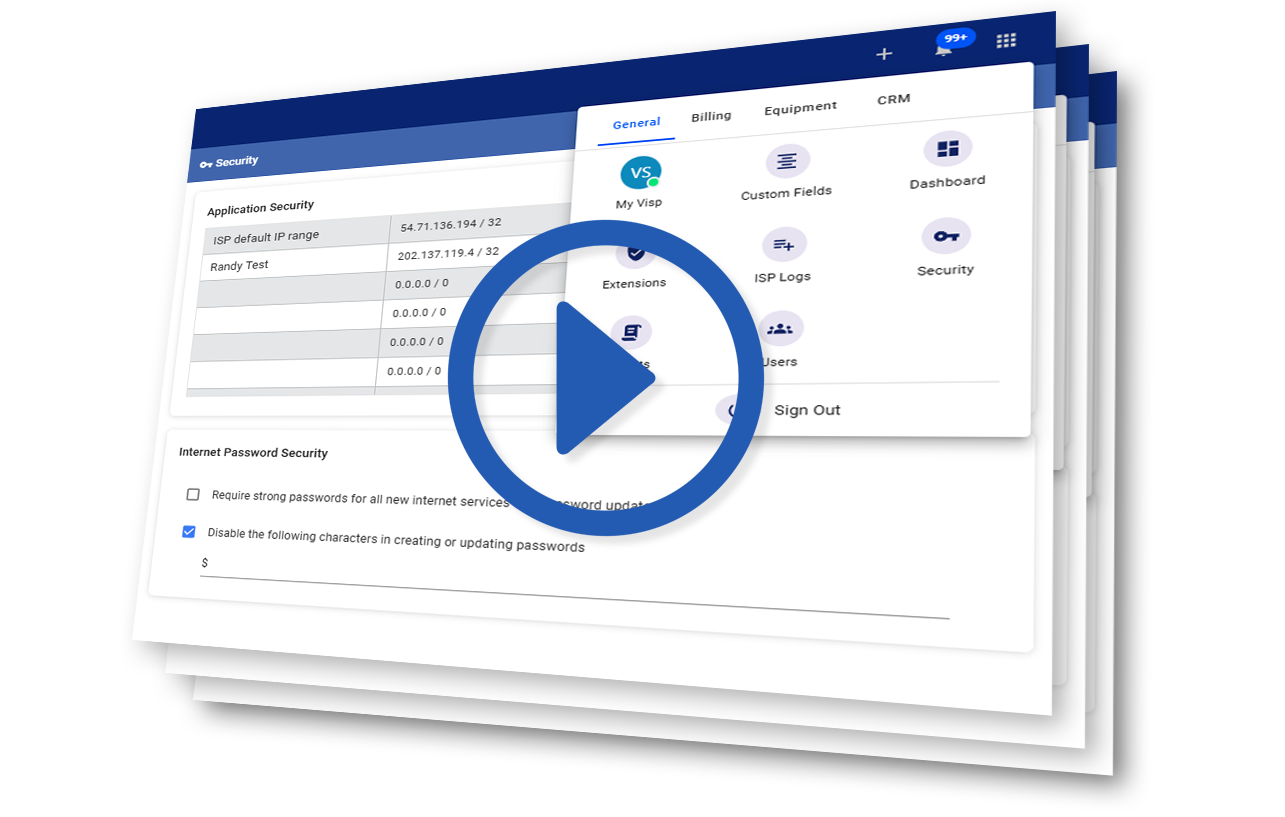
Task: Select the ISP default IP range cell
Action: tap(298, 233)
